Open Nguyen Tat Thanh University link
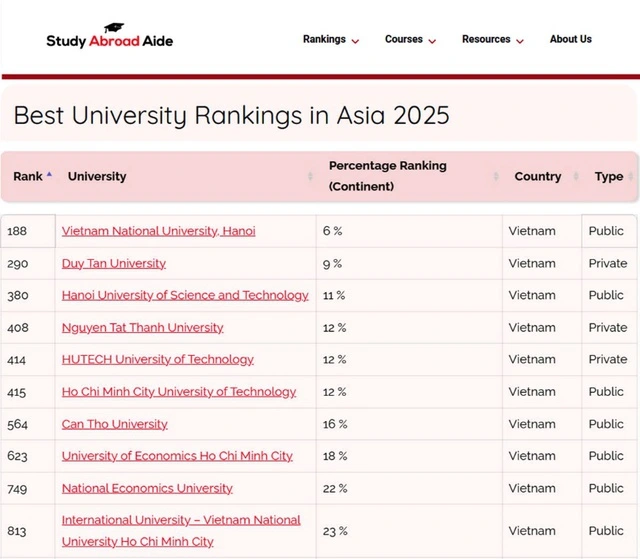Screen dimensions: 640x559 click(142, 327)
